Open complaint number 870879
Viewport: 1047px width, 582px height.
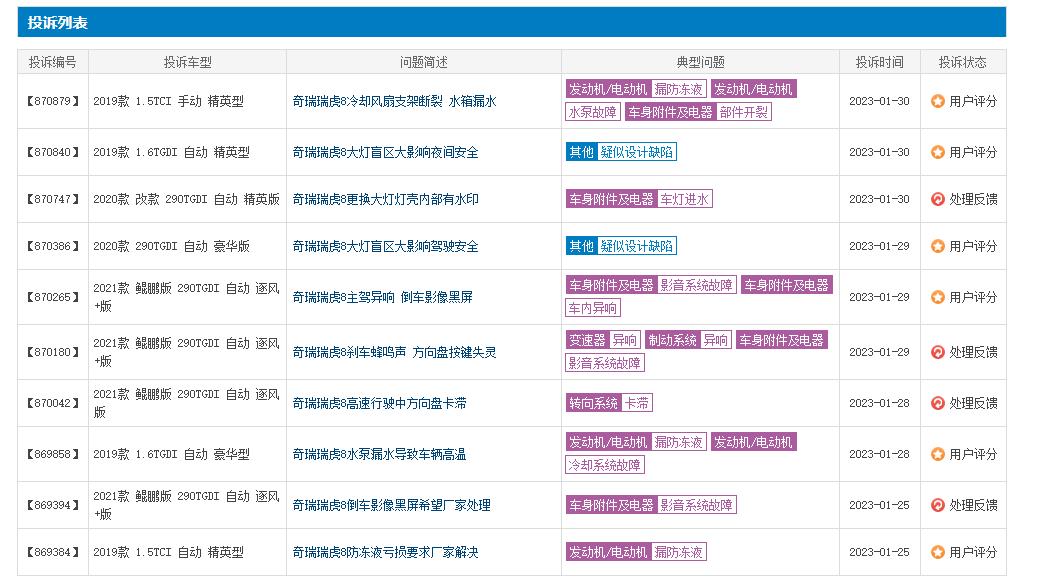[52, 101]
